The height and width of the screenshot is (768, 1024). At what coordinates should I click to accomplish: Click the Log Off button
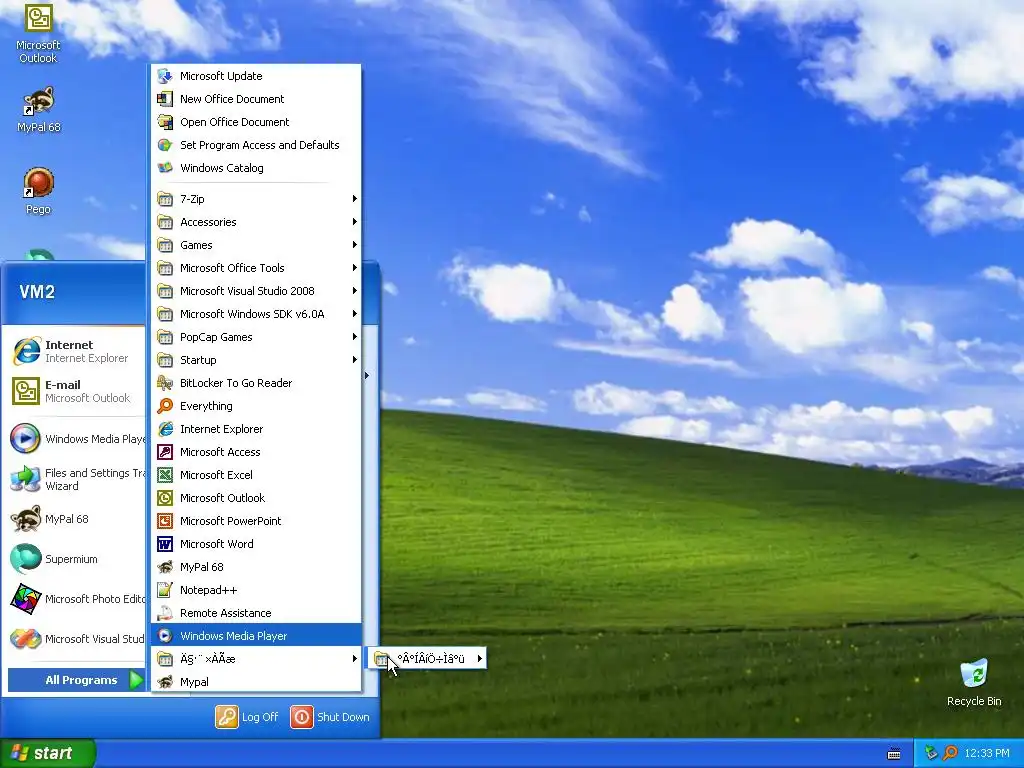tap(247, 716)
